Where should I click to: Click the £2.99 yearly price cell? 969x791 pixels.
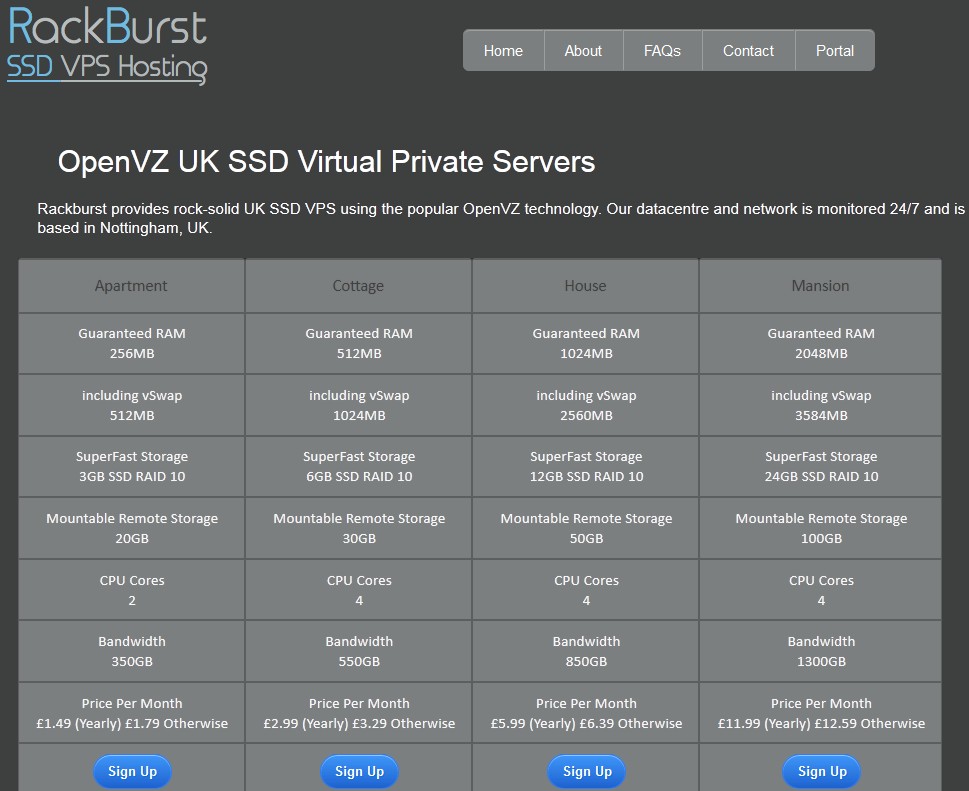[358, 713]
